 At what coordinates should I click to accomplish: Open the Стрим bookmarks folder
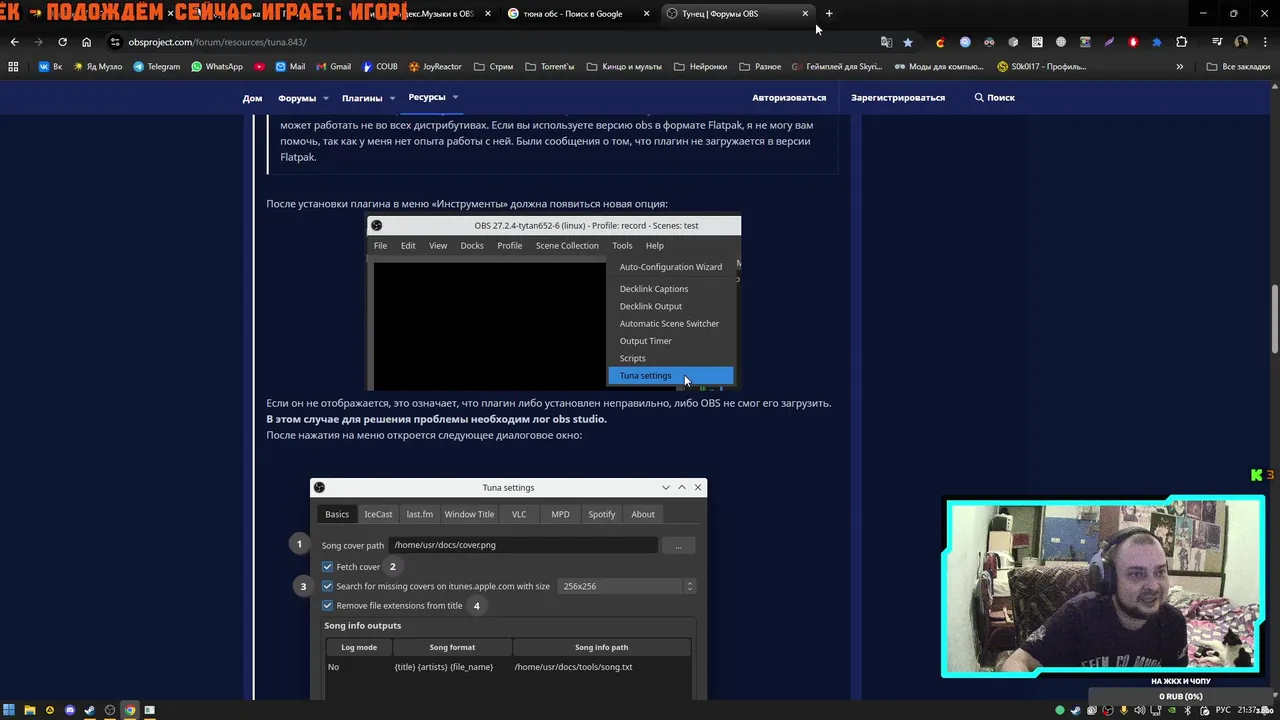493,67
